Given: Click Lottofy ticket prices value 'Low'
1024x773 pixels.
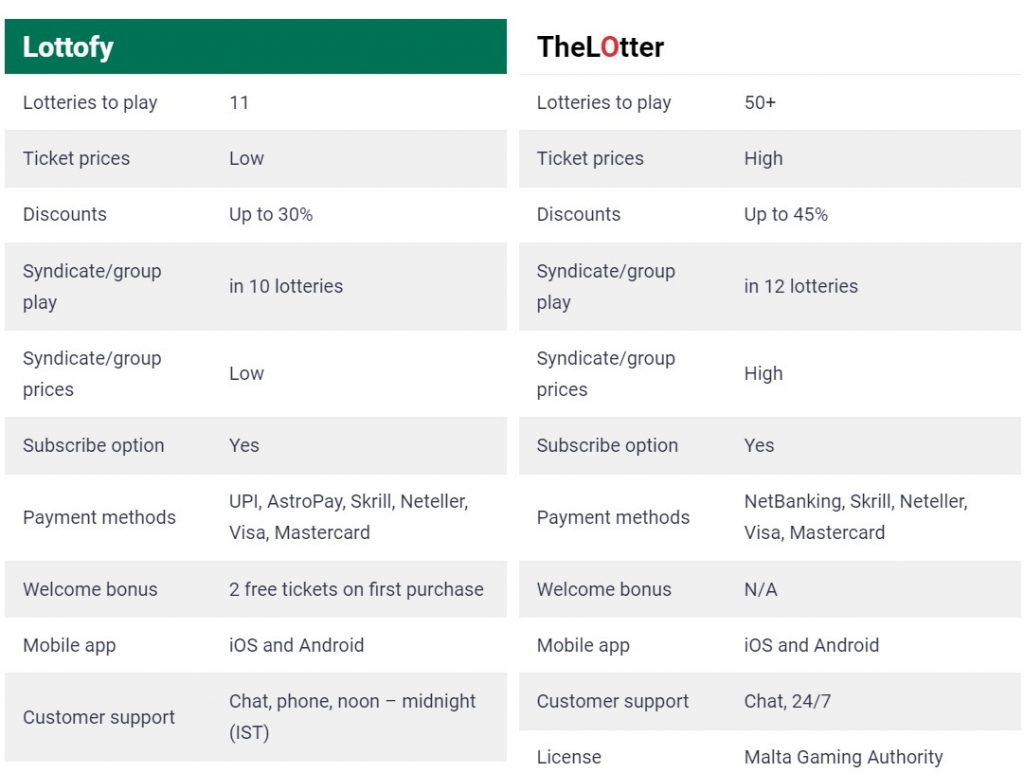Looking at the screenshot, I should point(246,159).
